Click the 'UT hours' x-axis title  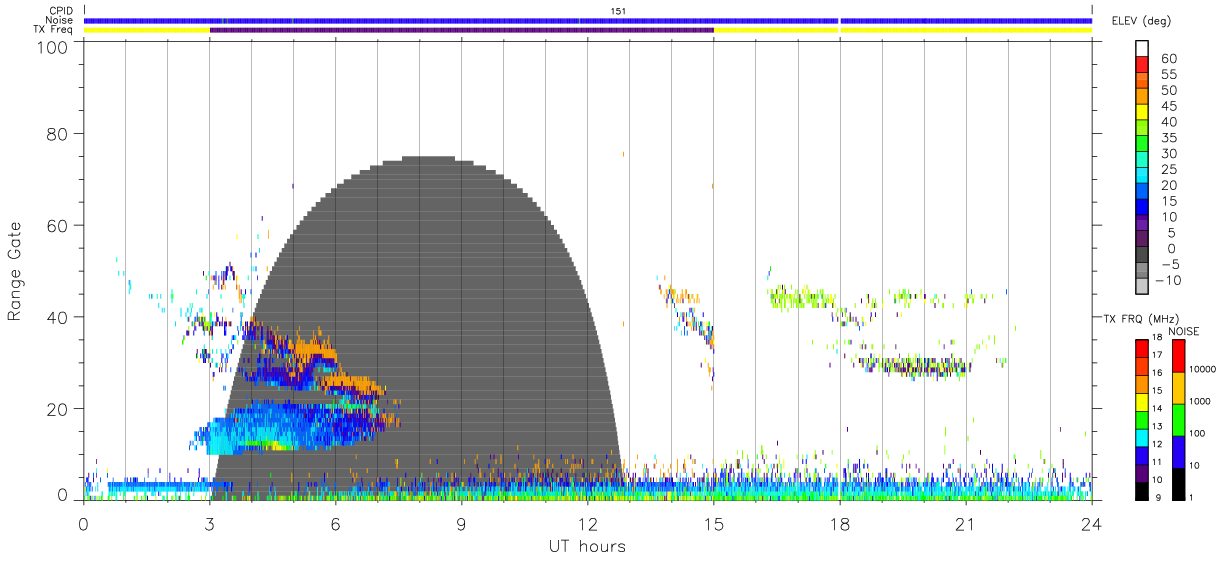(x=586, y=546)
